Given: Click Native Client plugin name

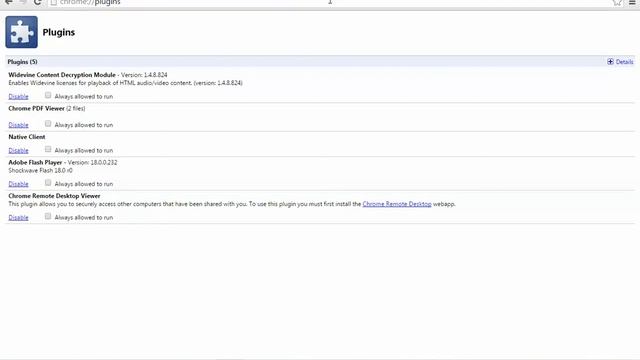Looking at the screenshot, I should pos(27,137).
